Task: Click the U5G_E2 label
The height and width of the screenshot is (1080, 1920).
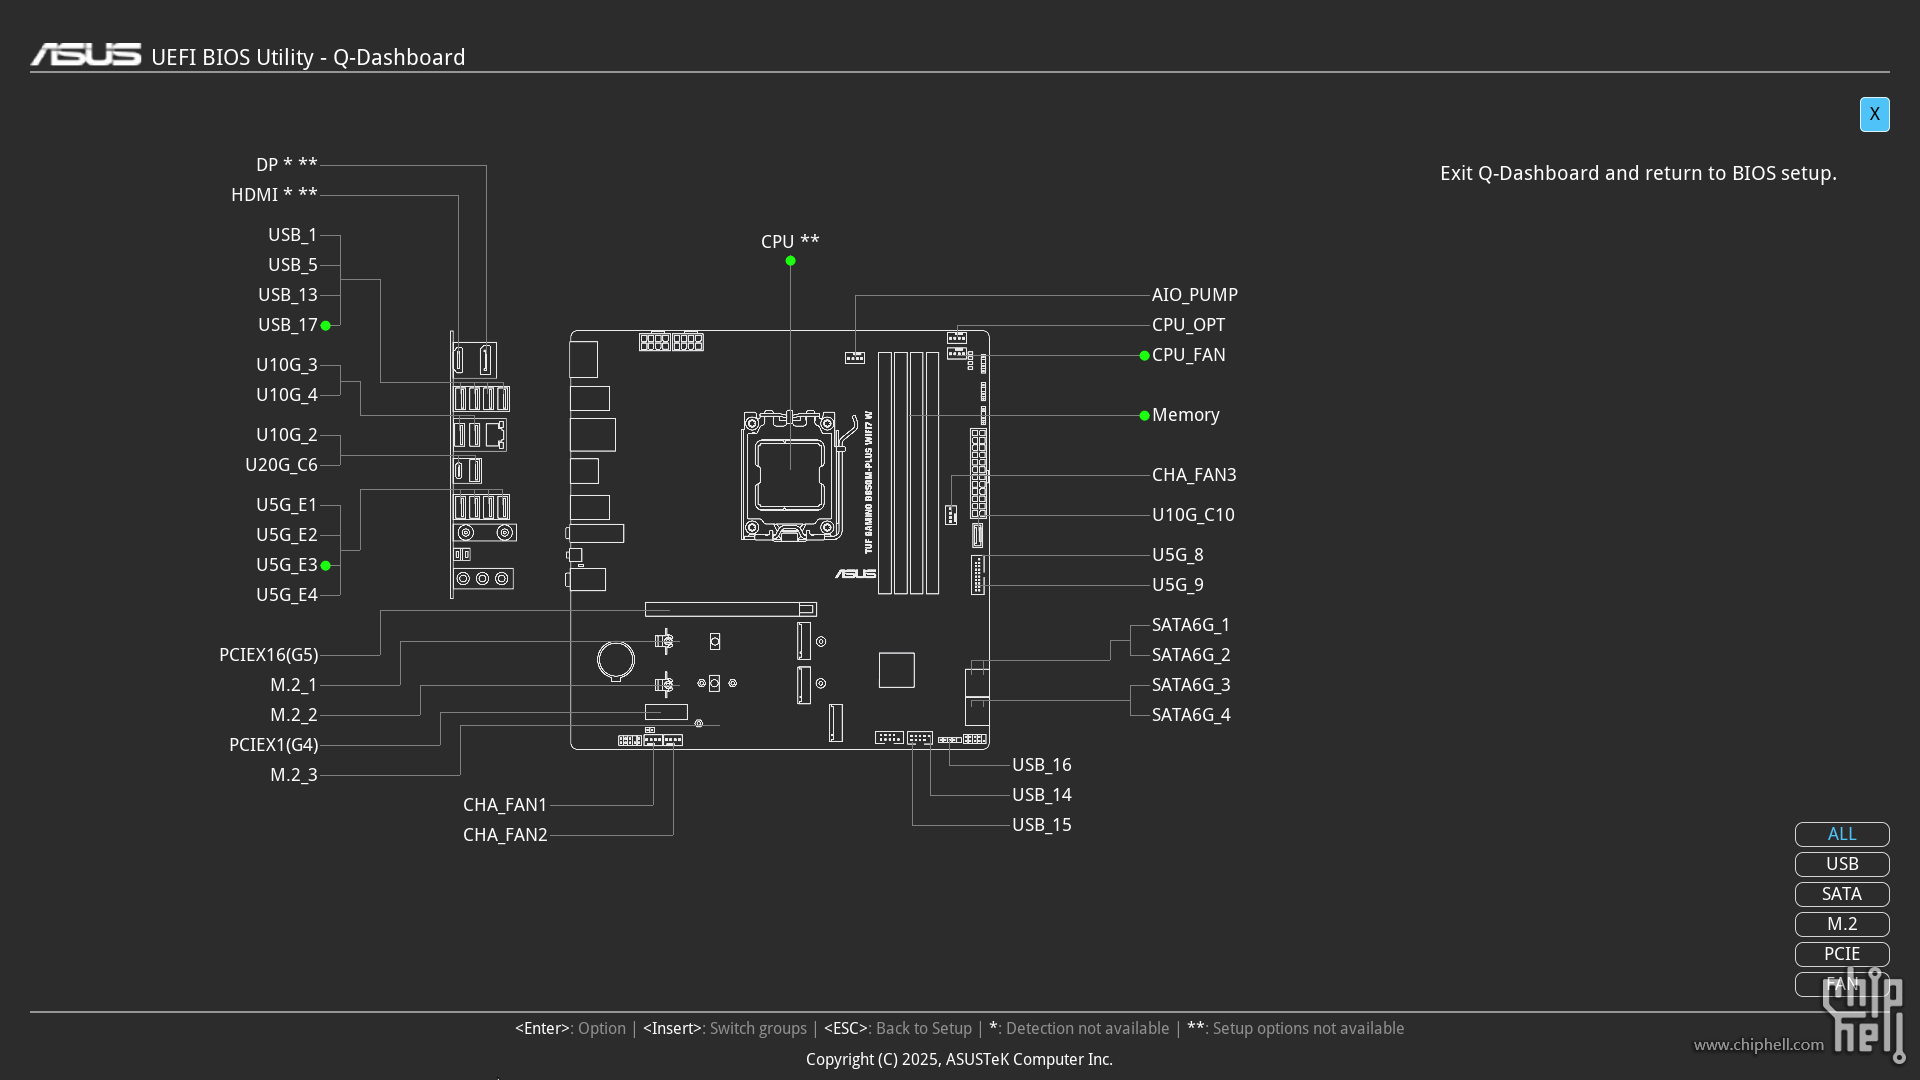Action: point(286,535)
